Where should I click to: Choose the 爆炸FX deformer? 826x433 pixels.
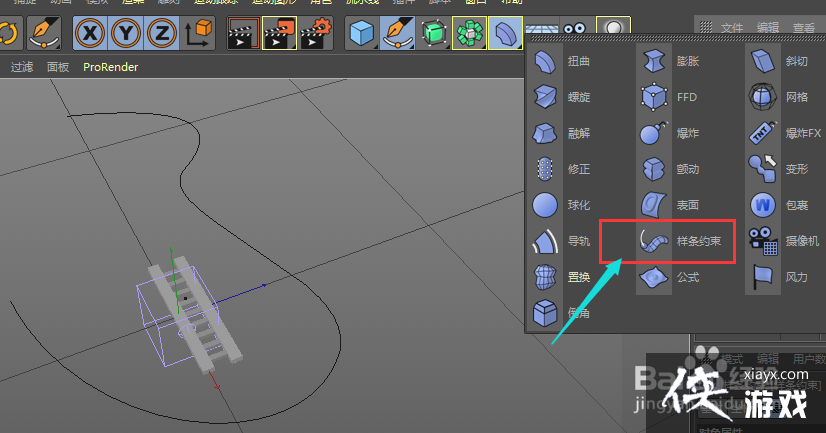coord(785,133)
